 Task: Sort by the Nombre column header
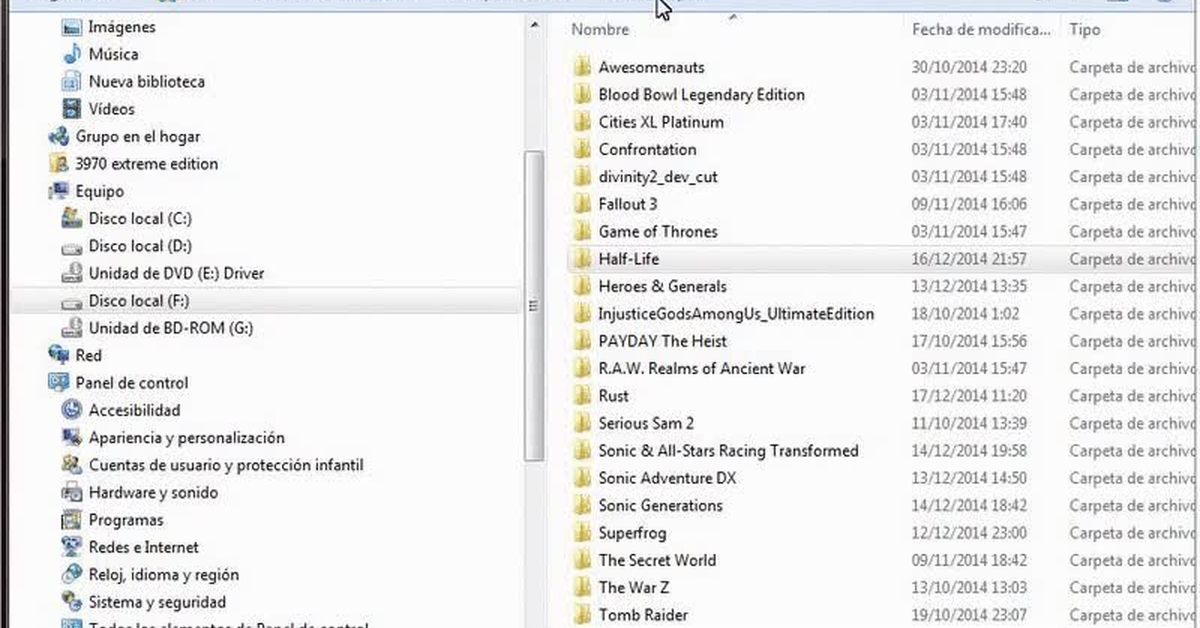click(x=600, y=30)
